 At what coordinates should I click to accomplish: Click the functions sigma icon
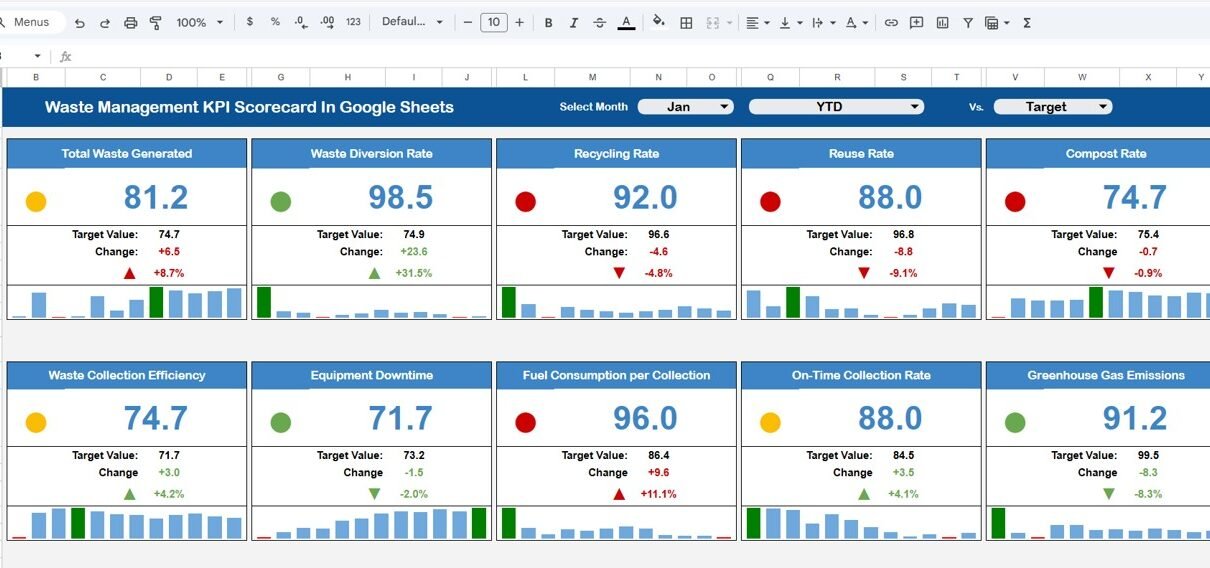1027,22
